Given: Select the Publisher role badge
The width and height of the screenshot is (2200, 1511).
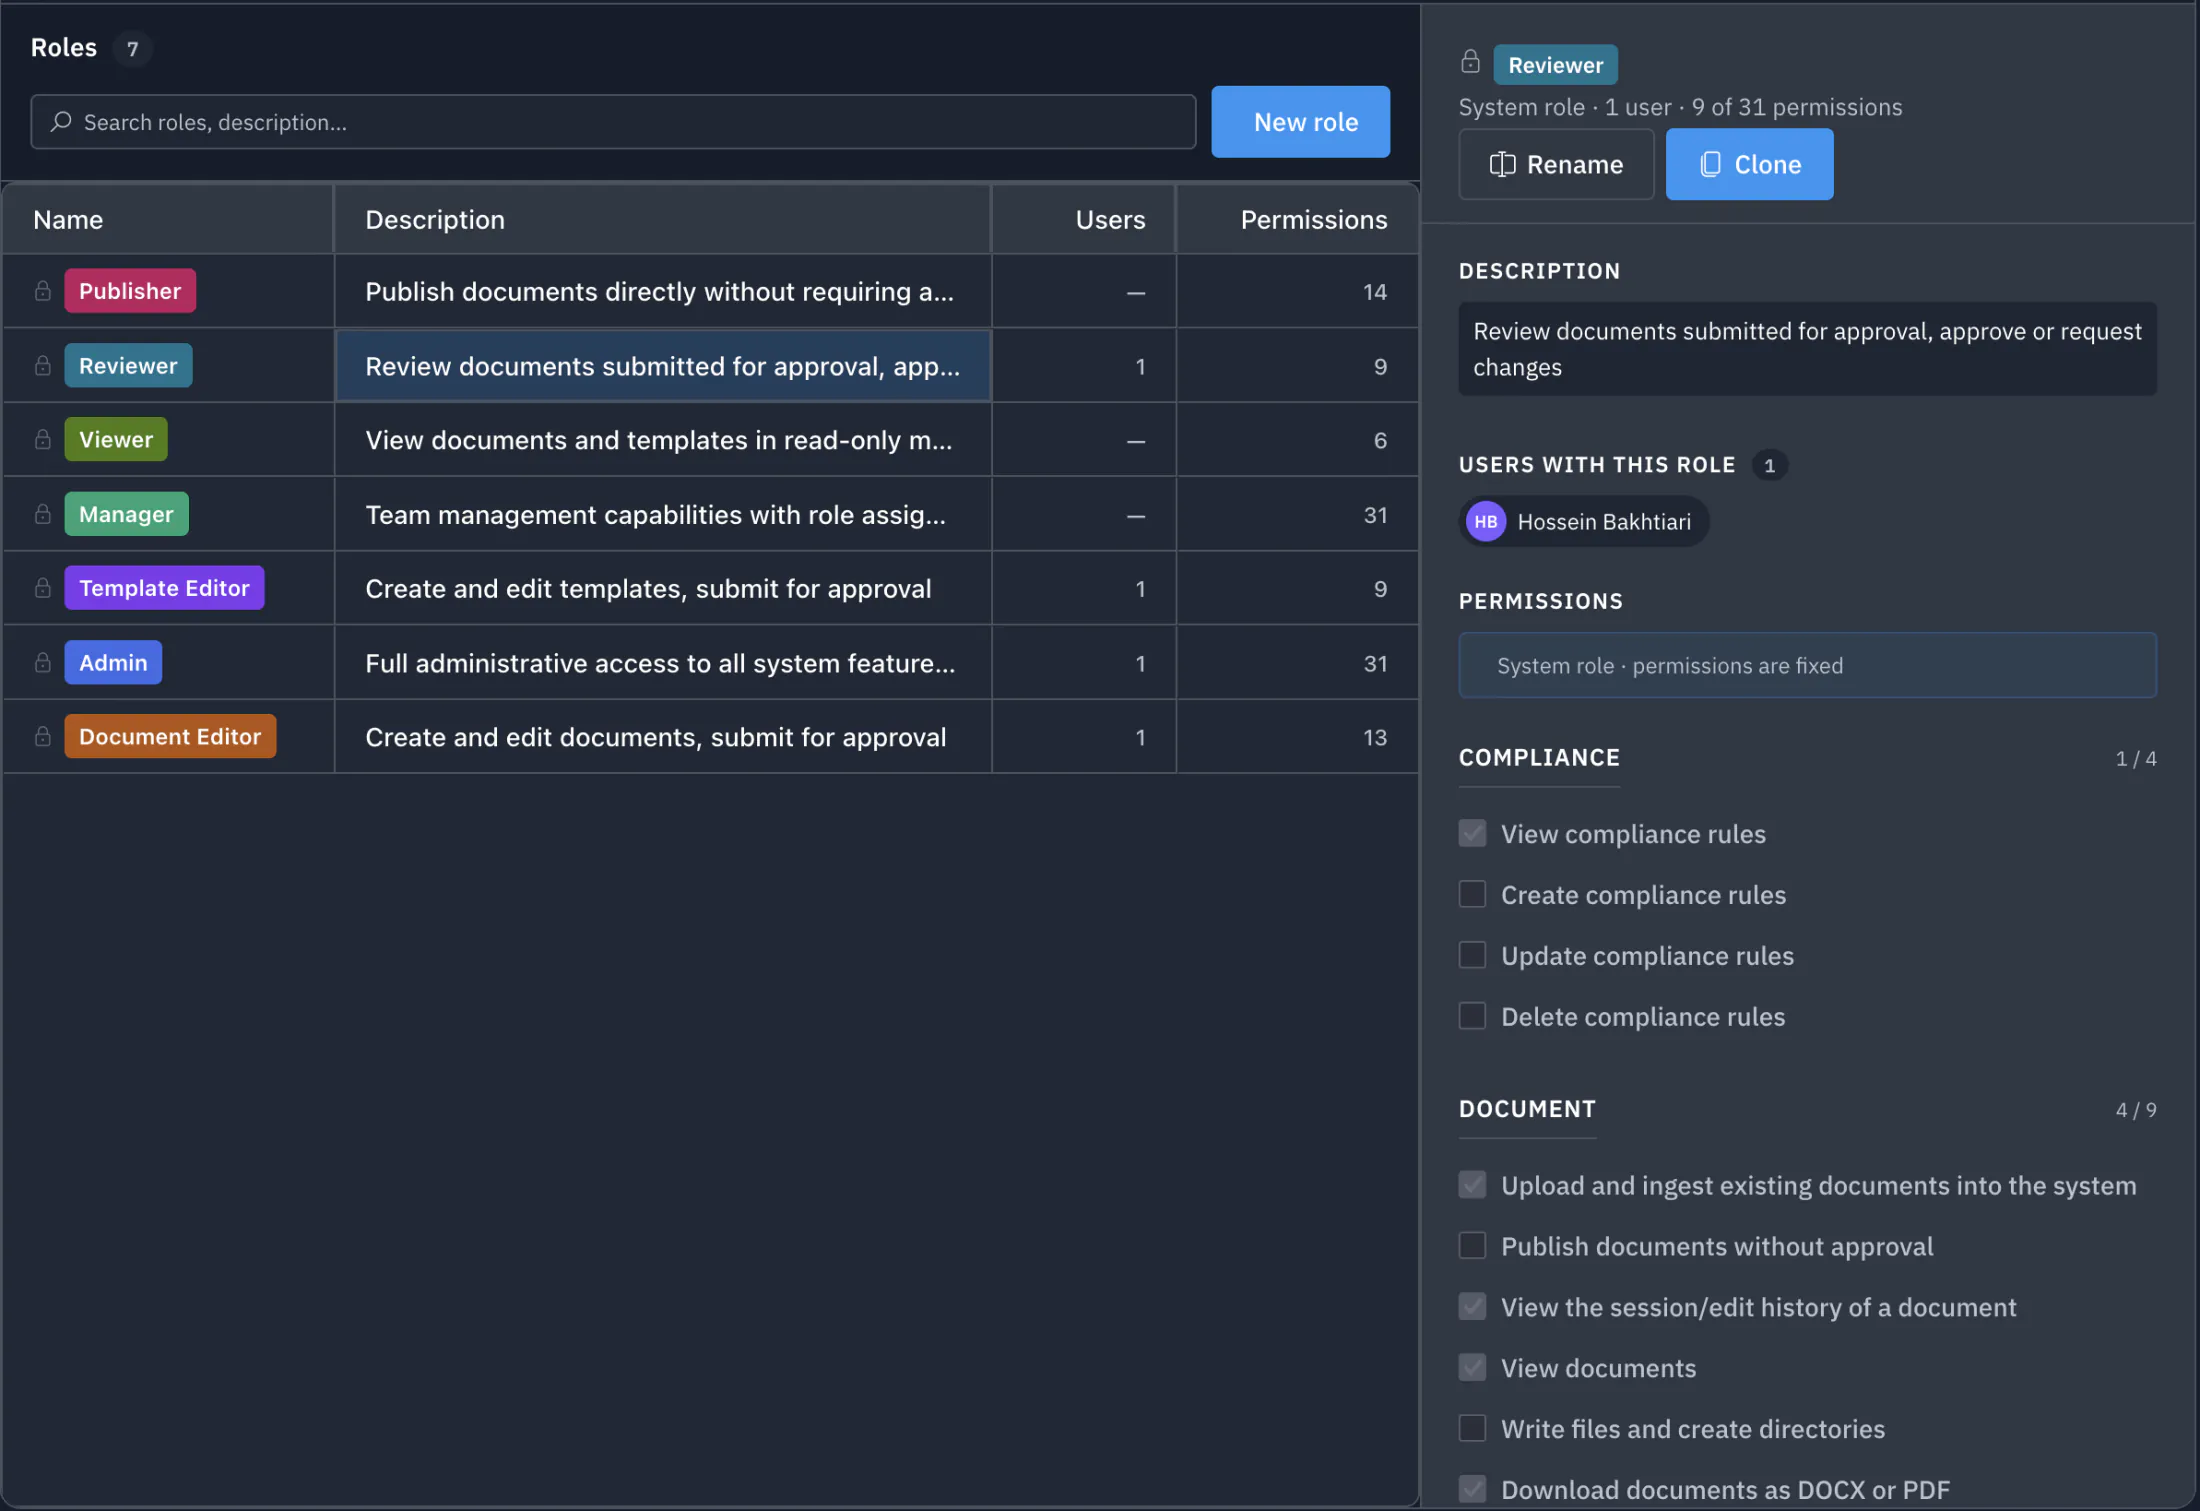Looking at the screenshot, I should (x=130, y=291).
